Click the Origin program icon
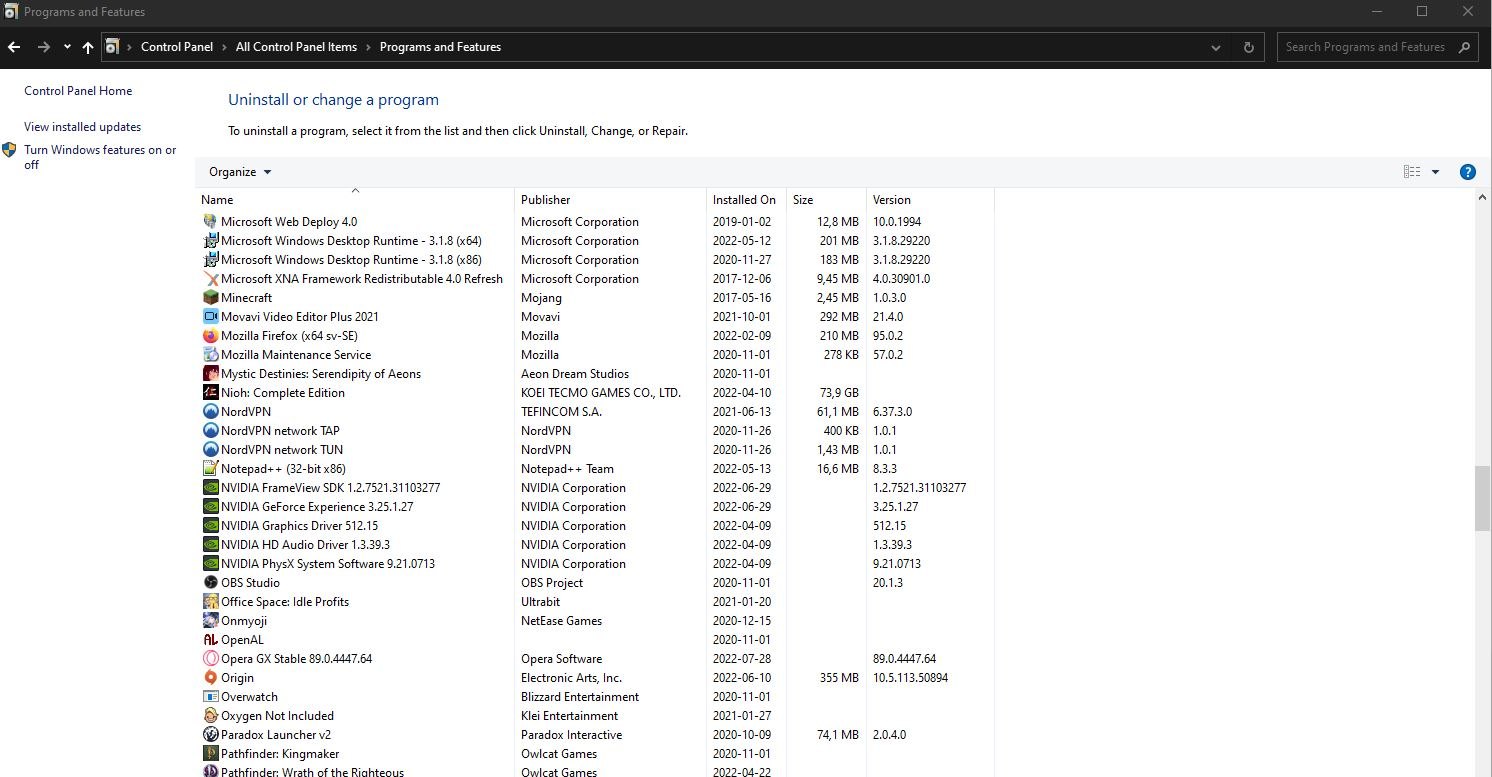Screen dimensions: 1492x777 pyautogui.click(x=210, y=678)
